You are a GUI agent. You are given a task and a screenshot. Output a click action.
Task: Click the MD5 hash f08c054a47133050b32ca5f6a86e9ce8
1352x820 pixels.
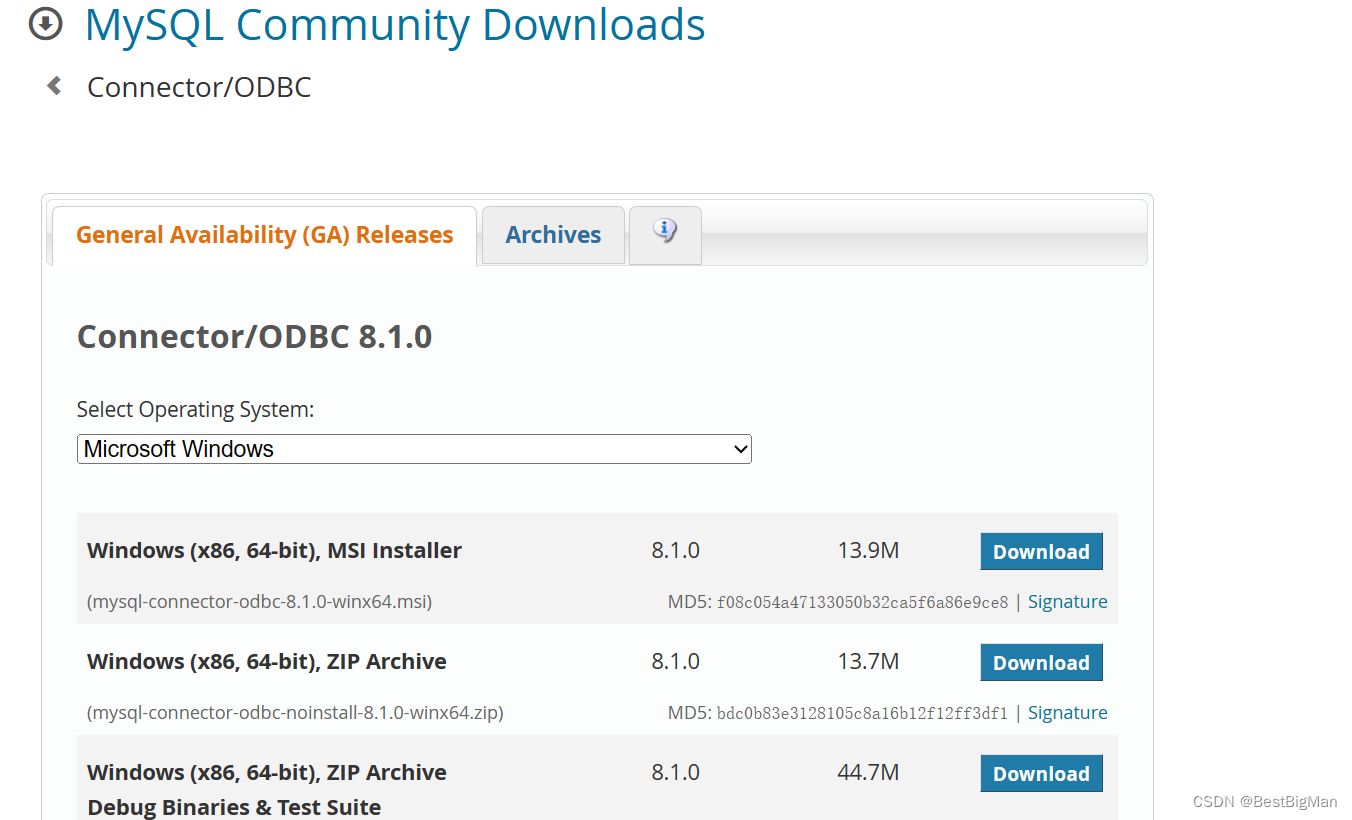(x=862, y=603)
